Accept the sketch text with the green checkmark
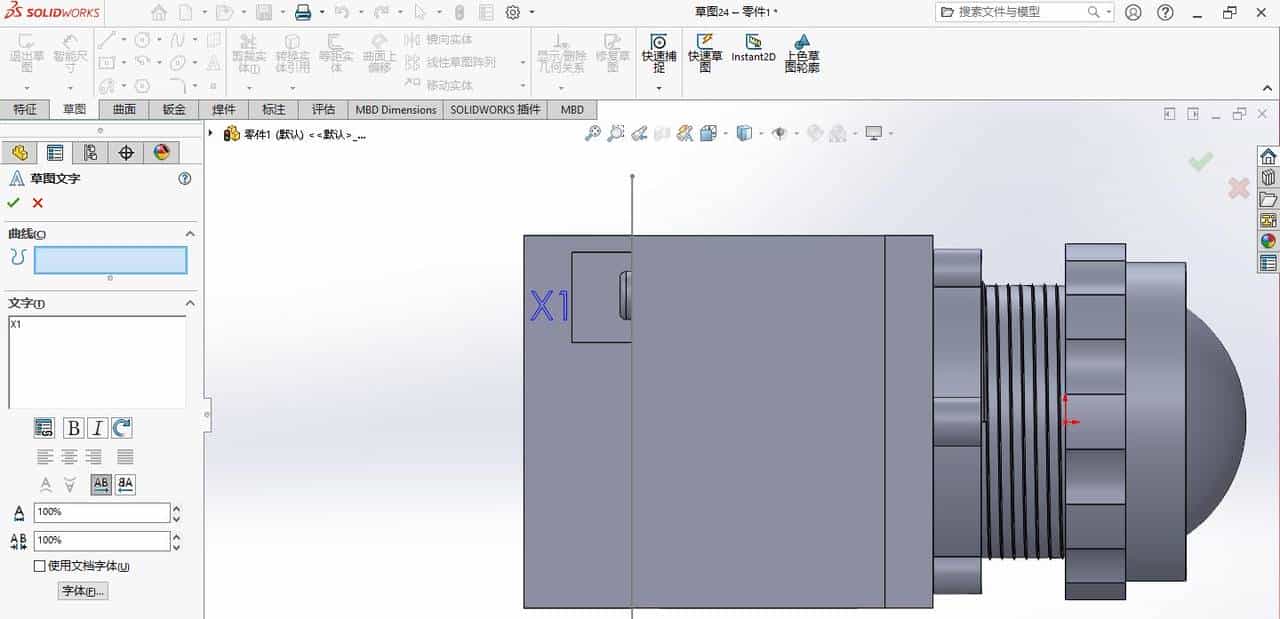This screenshot has height=619, width=1280. click(15, 203)
